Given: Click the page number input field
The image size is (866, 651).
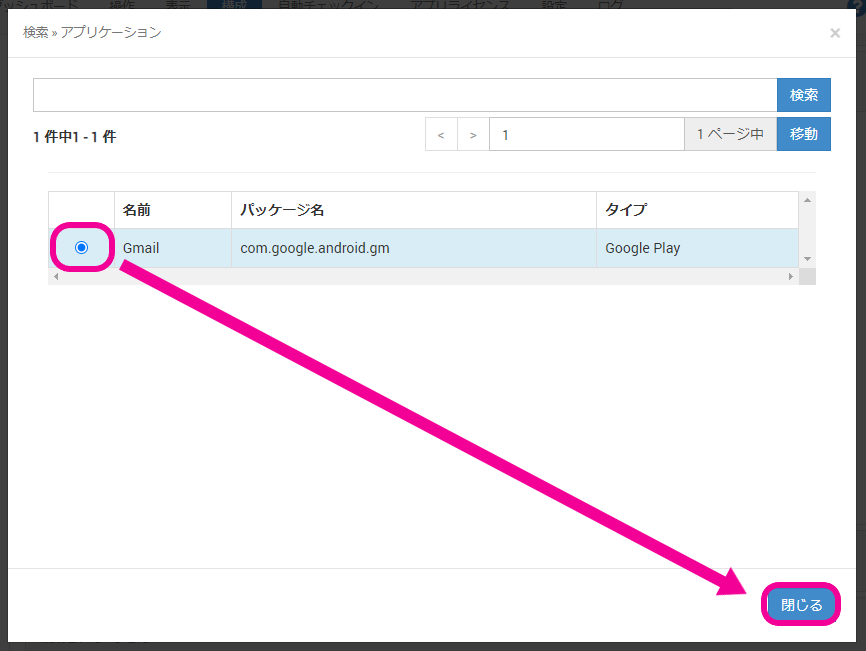Looking at the screenshot, I should (x=586, y=134).
